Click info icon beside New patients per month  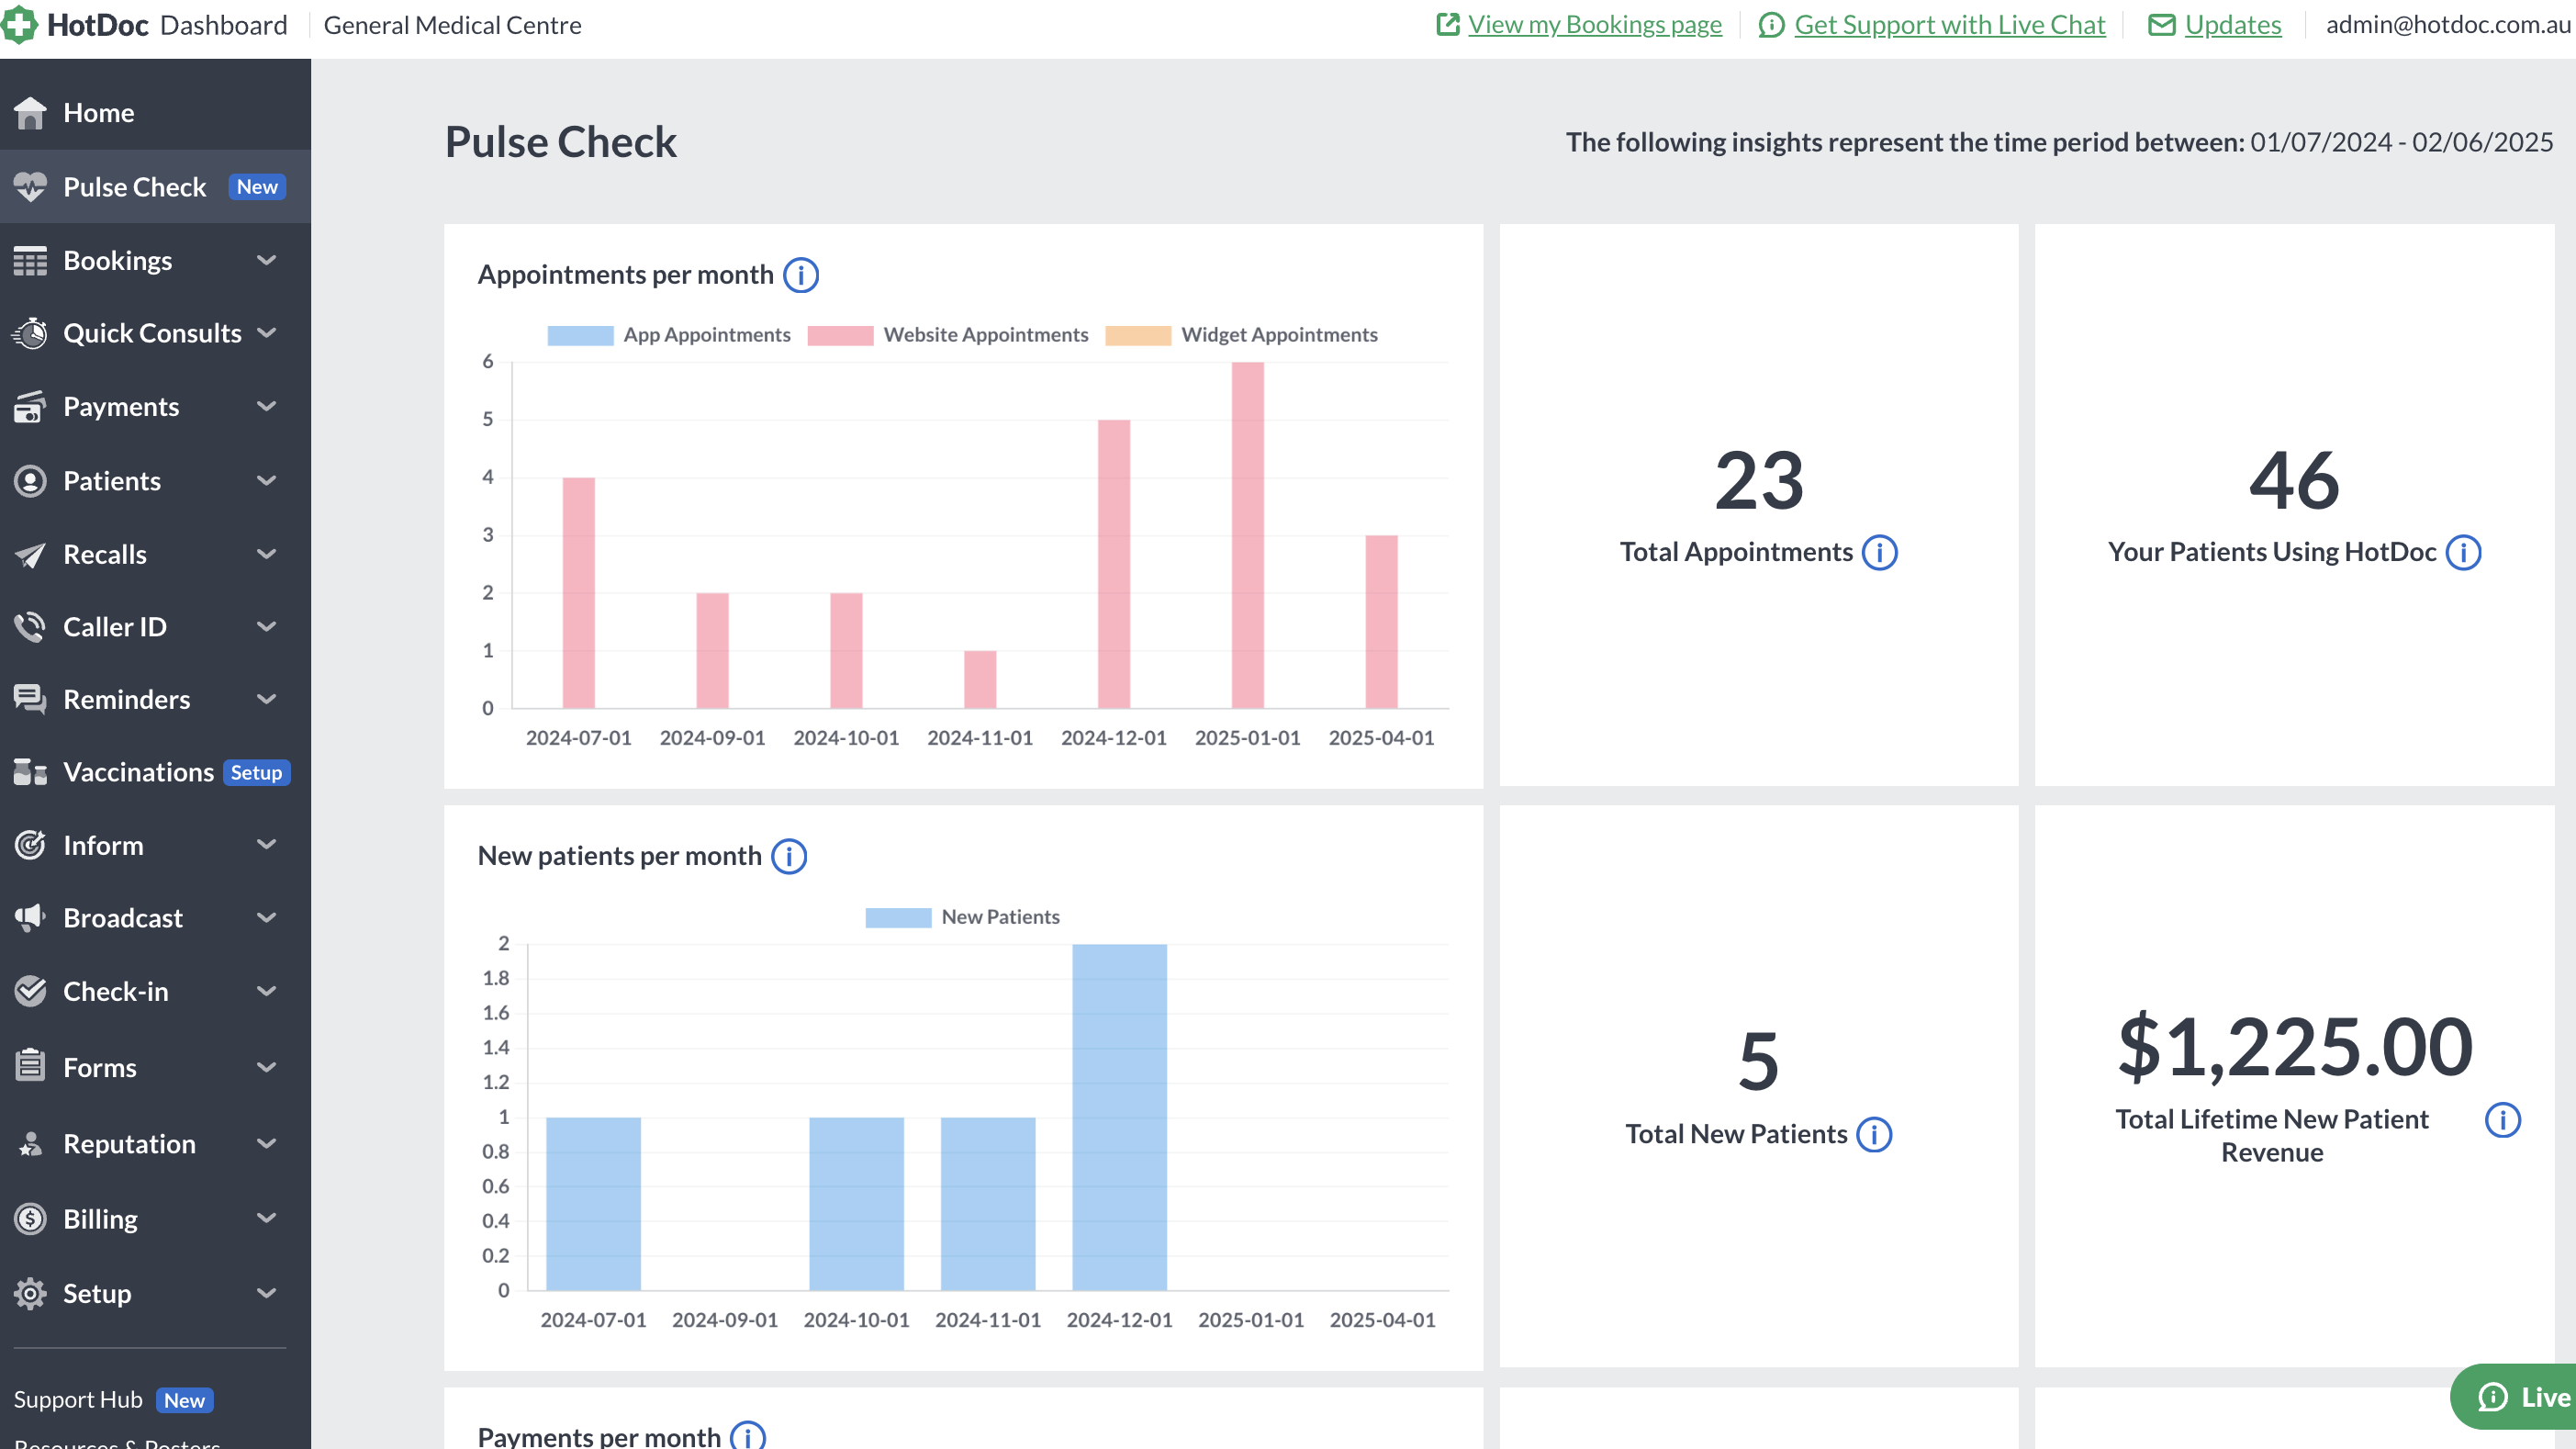[x=789, y=856]
